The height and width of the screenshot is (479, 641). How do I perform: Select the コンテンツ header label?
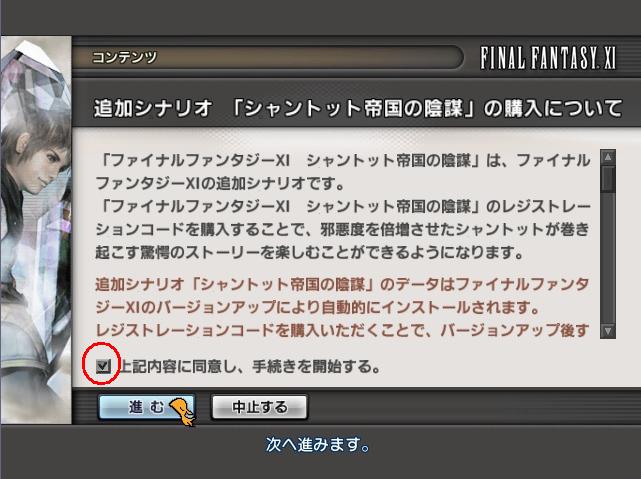tap(124, 57)
